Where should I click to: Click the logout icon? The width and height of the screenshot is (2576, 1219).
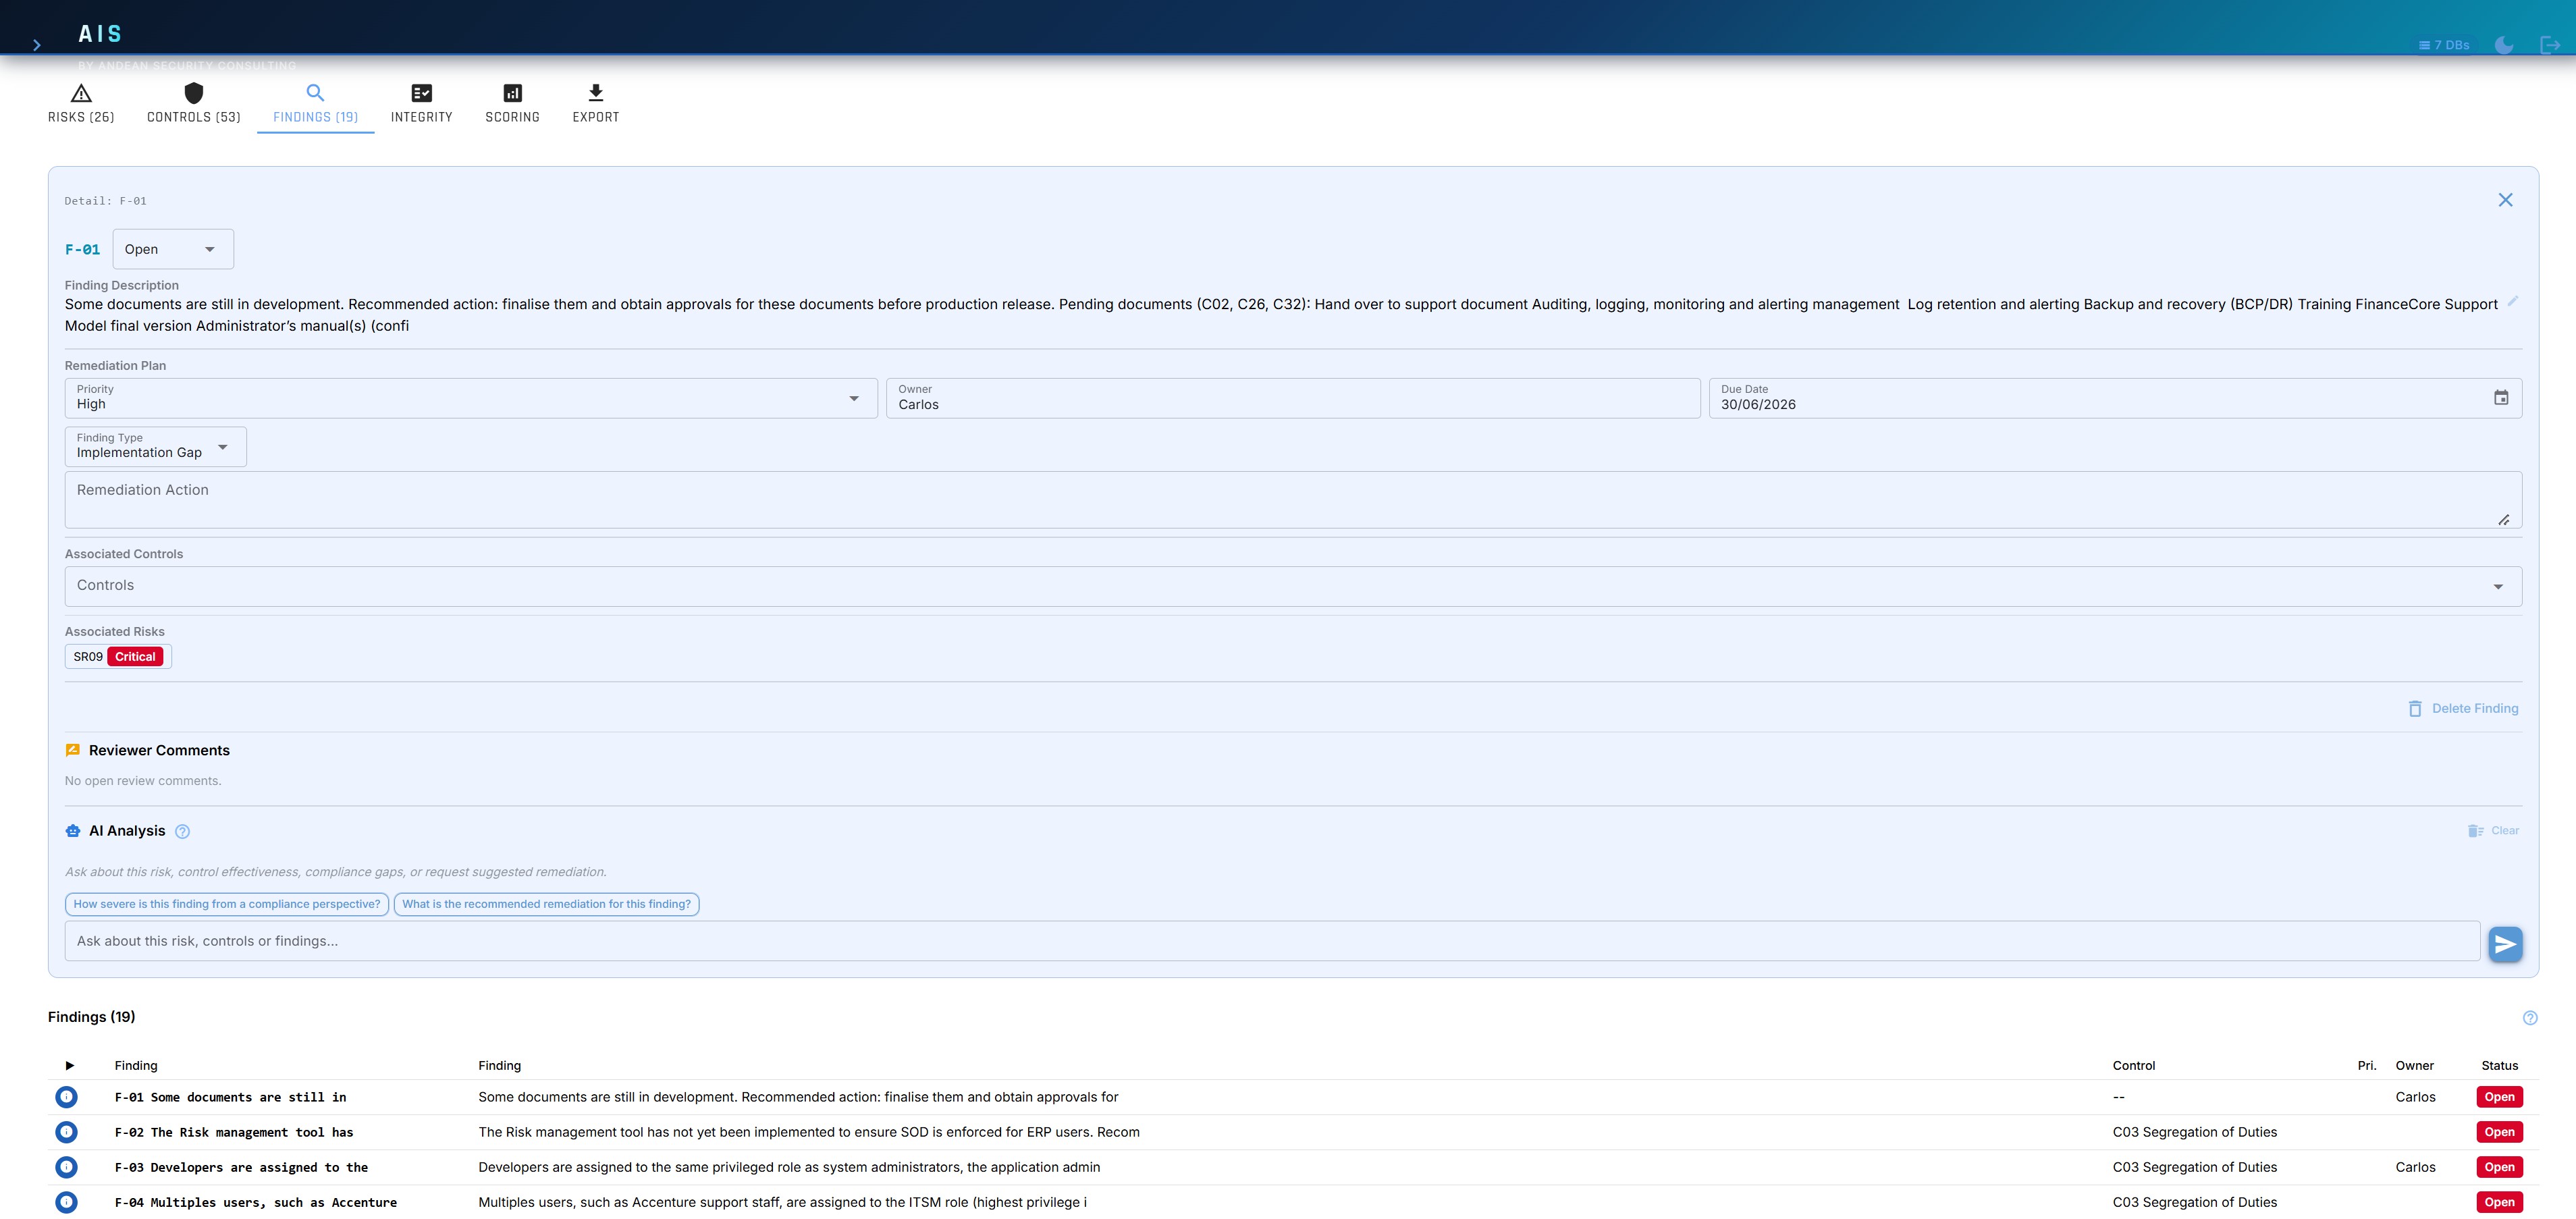tap(2550, 45)
